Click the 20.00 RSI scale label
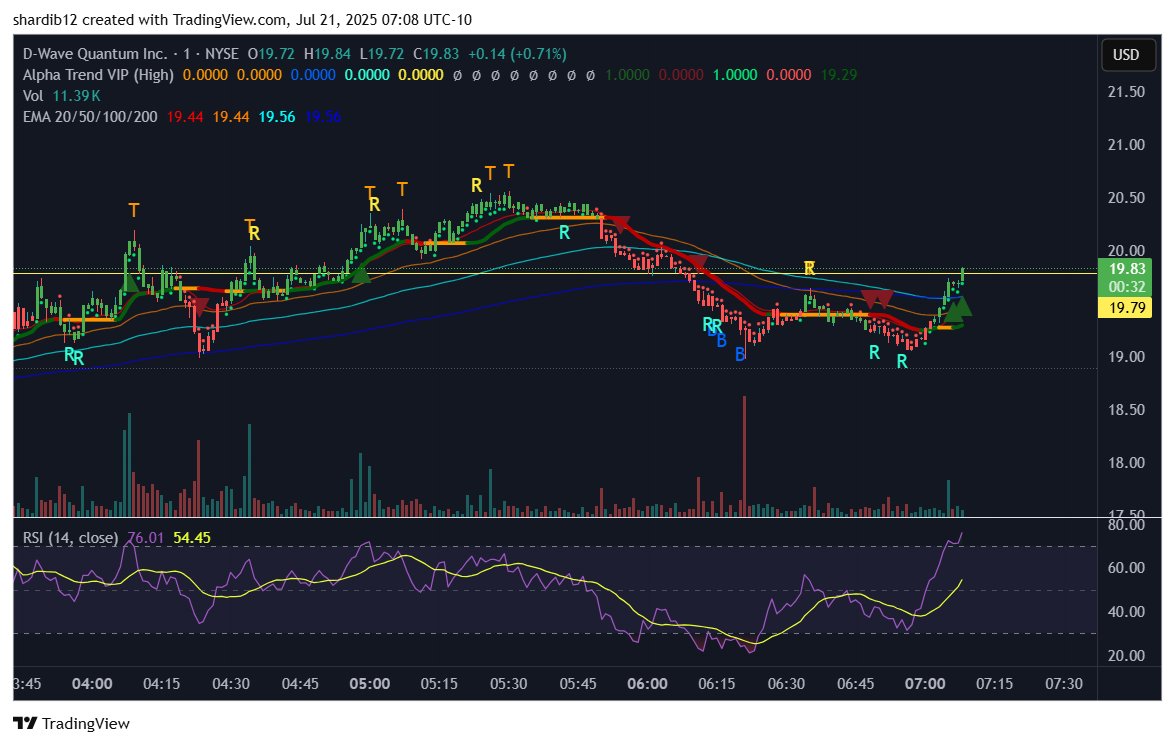 click(1126, 656)
